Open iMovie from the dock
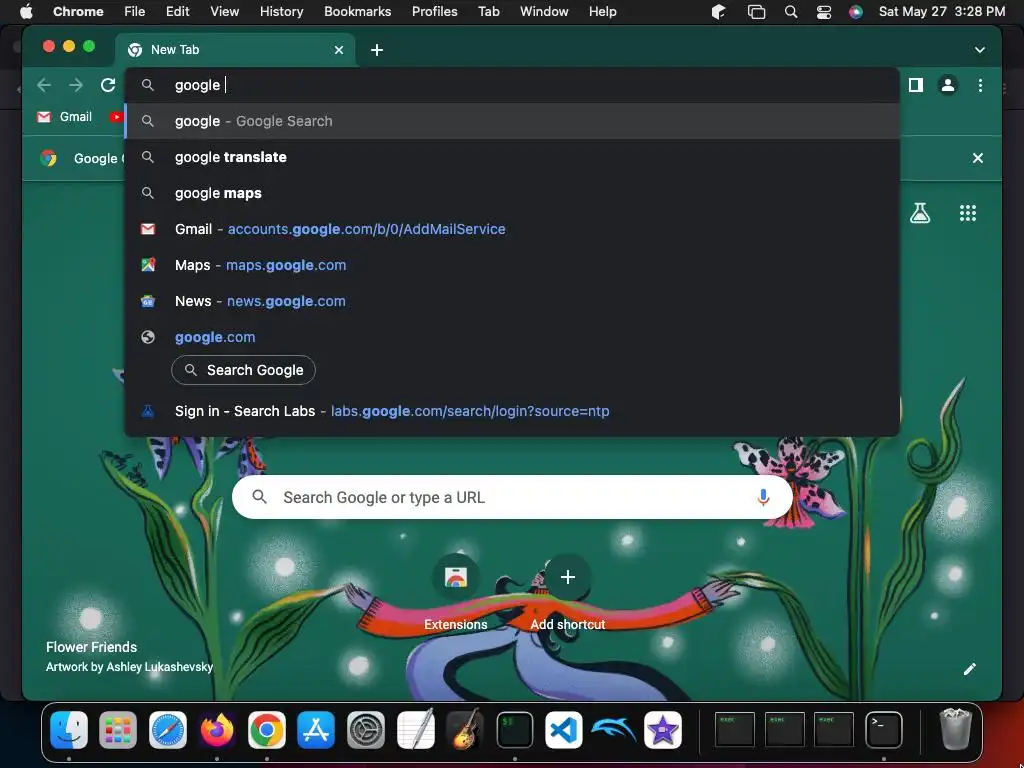 [663, 729]
